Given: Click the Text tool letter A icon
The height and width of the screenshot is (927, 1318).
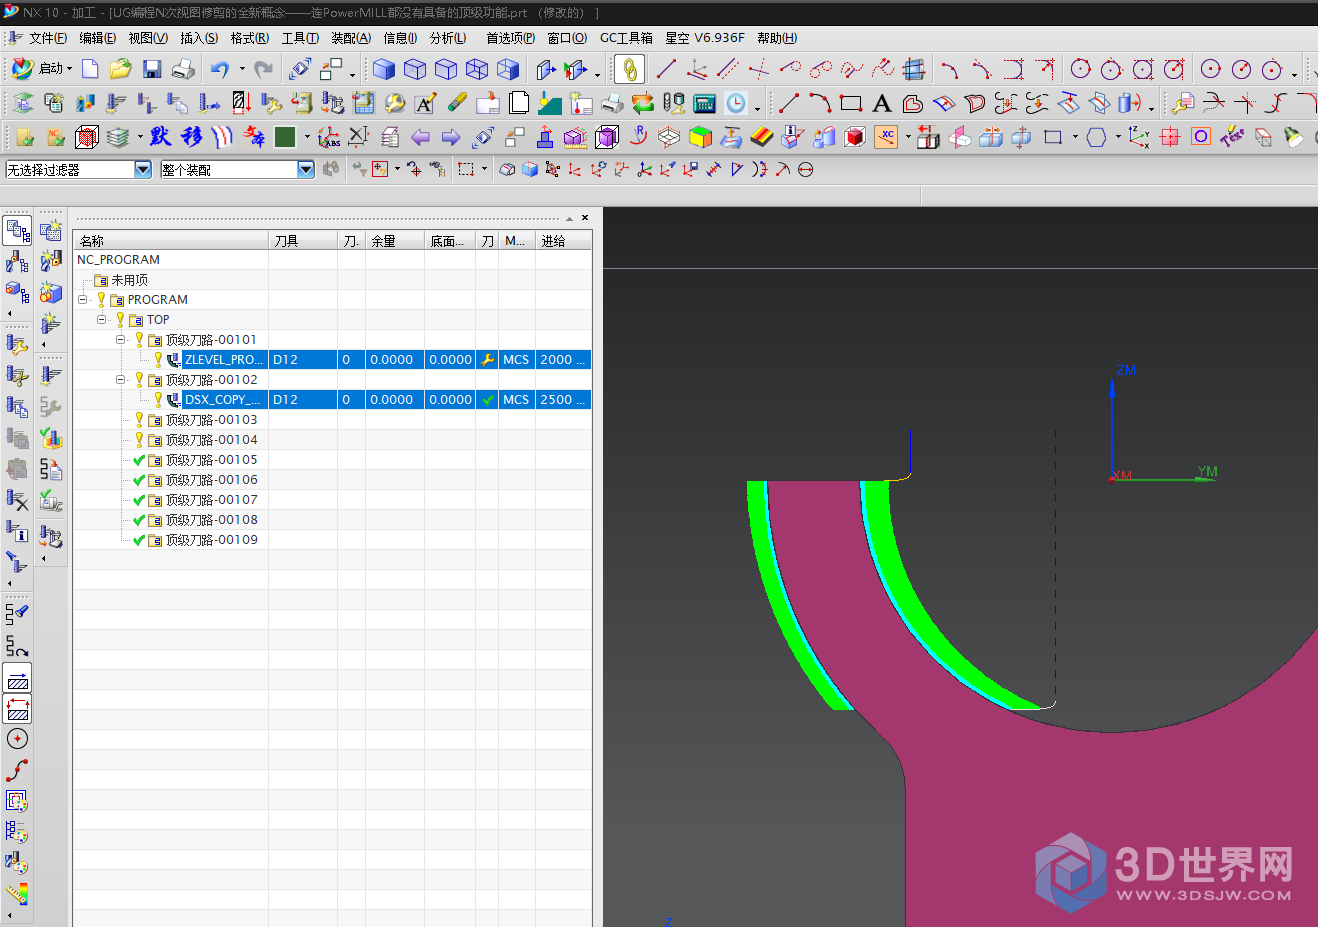Looking at the screenshot, I should tap(881, 103).
